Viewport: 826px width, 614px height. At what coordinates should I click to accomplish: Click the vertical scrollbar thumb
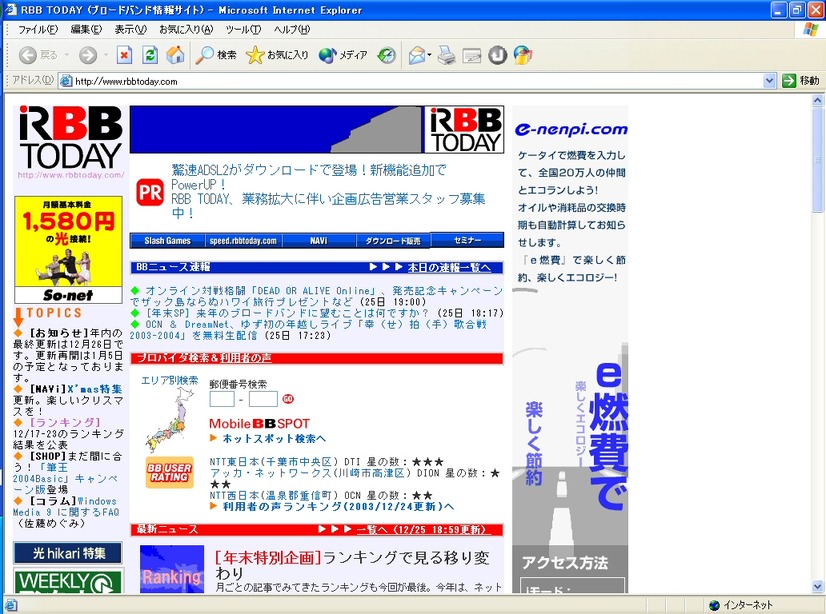[817, 159]
